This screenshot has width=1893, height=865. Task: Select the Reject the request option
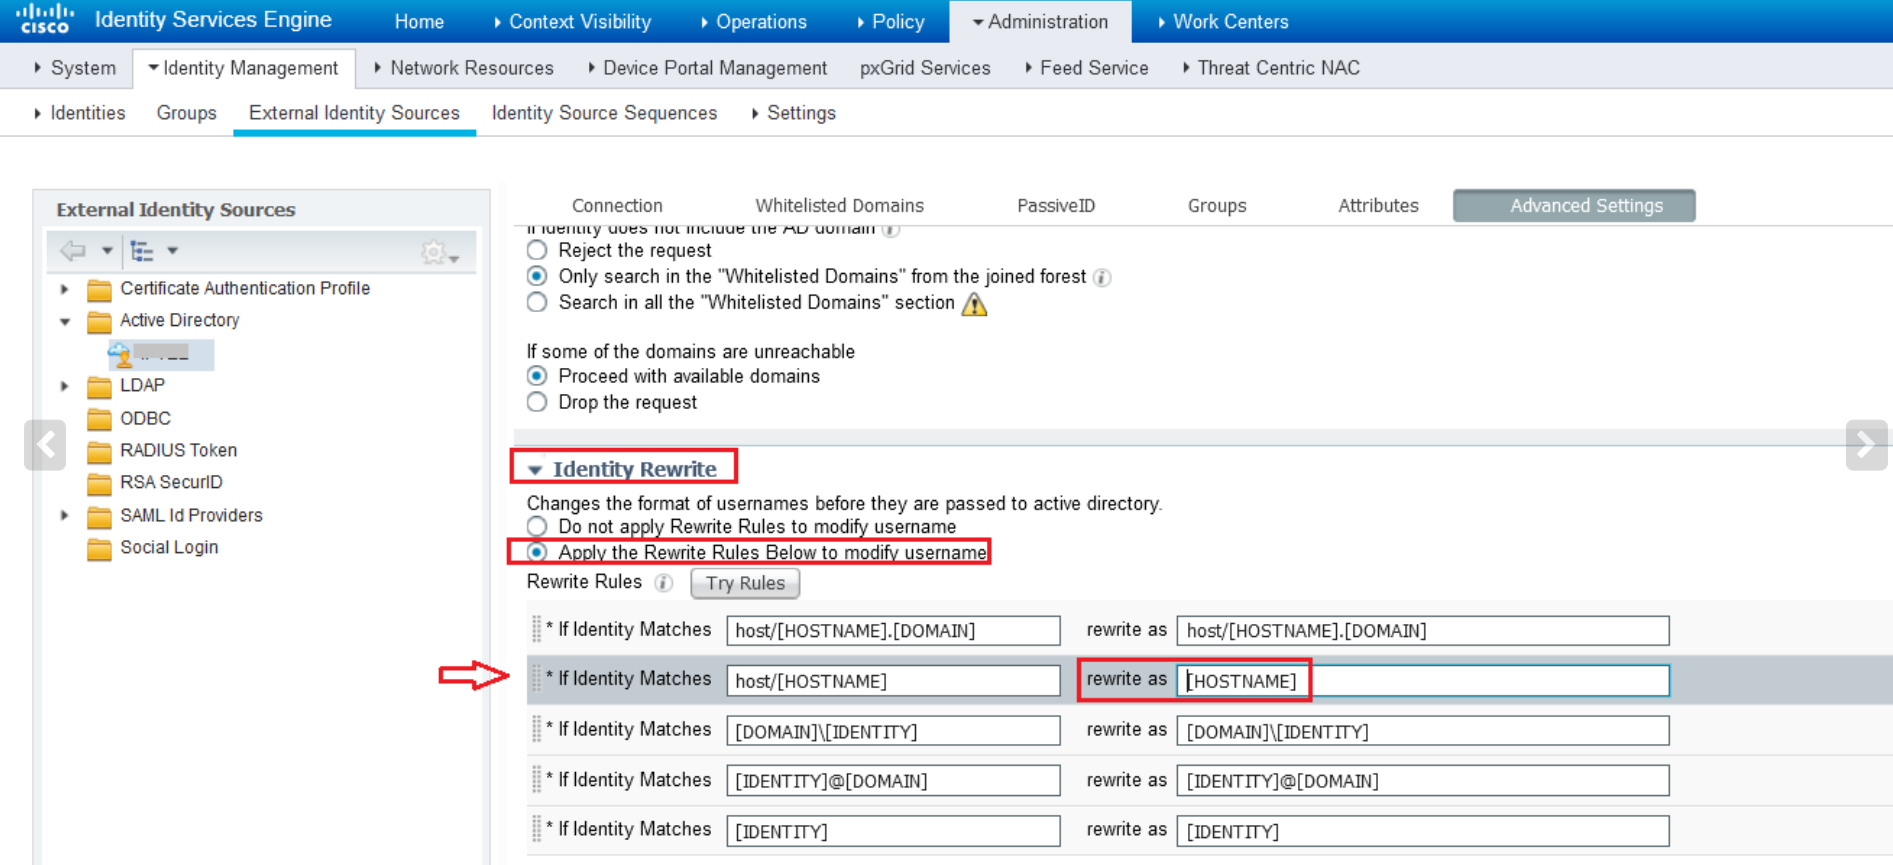point(537,250)
